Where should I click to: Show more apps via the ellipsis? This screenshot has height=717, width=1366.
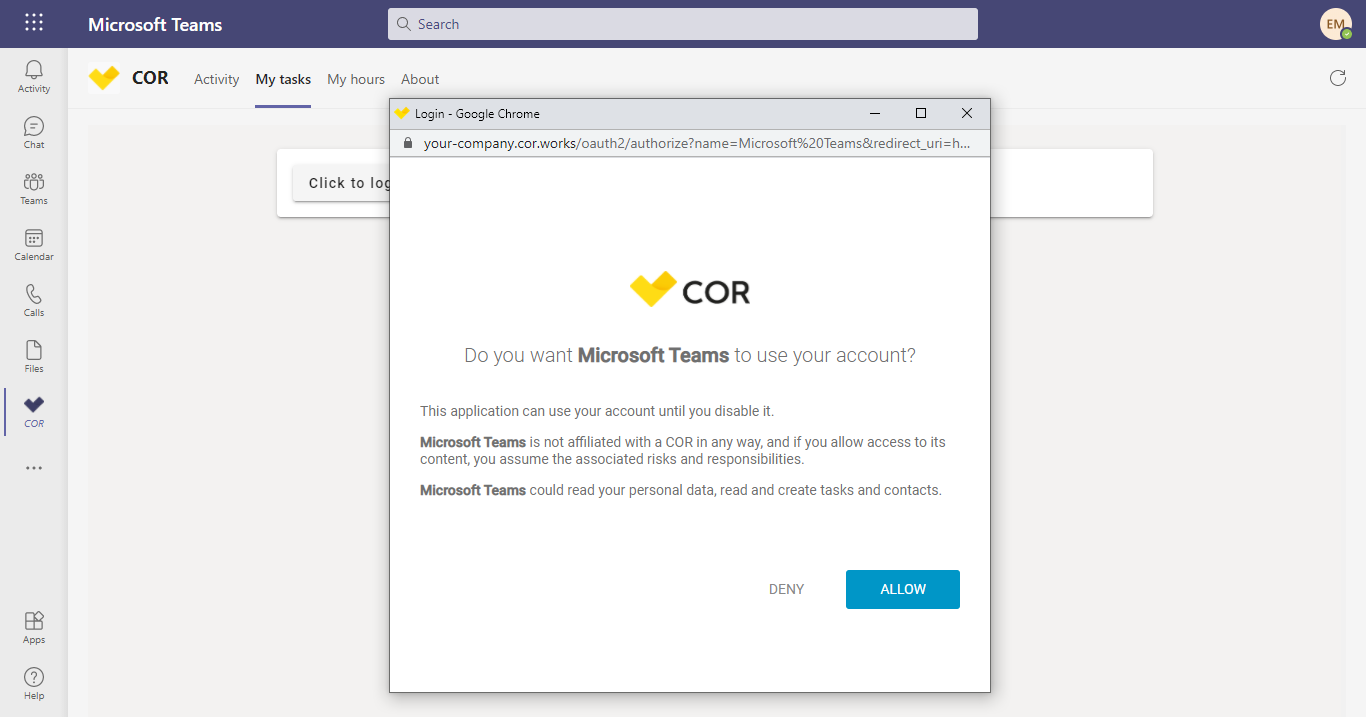[x=34, y=468]
